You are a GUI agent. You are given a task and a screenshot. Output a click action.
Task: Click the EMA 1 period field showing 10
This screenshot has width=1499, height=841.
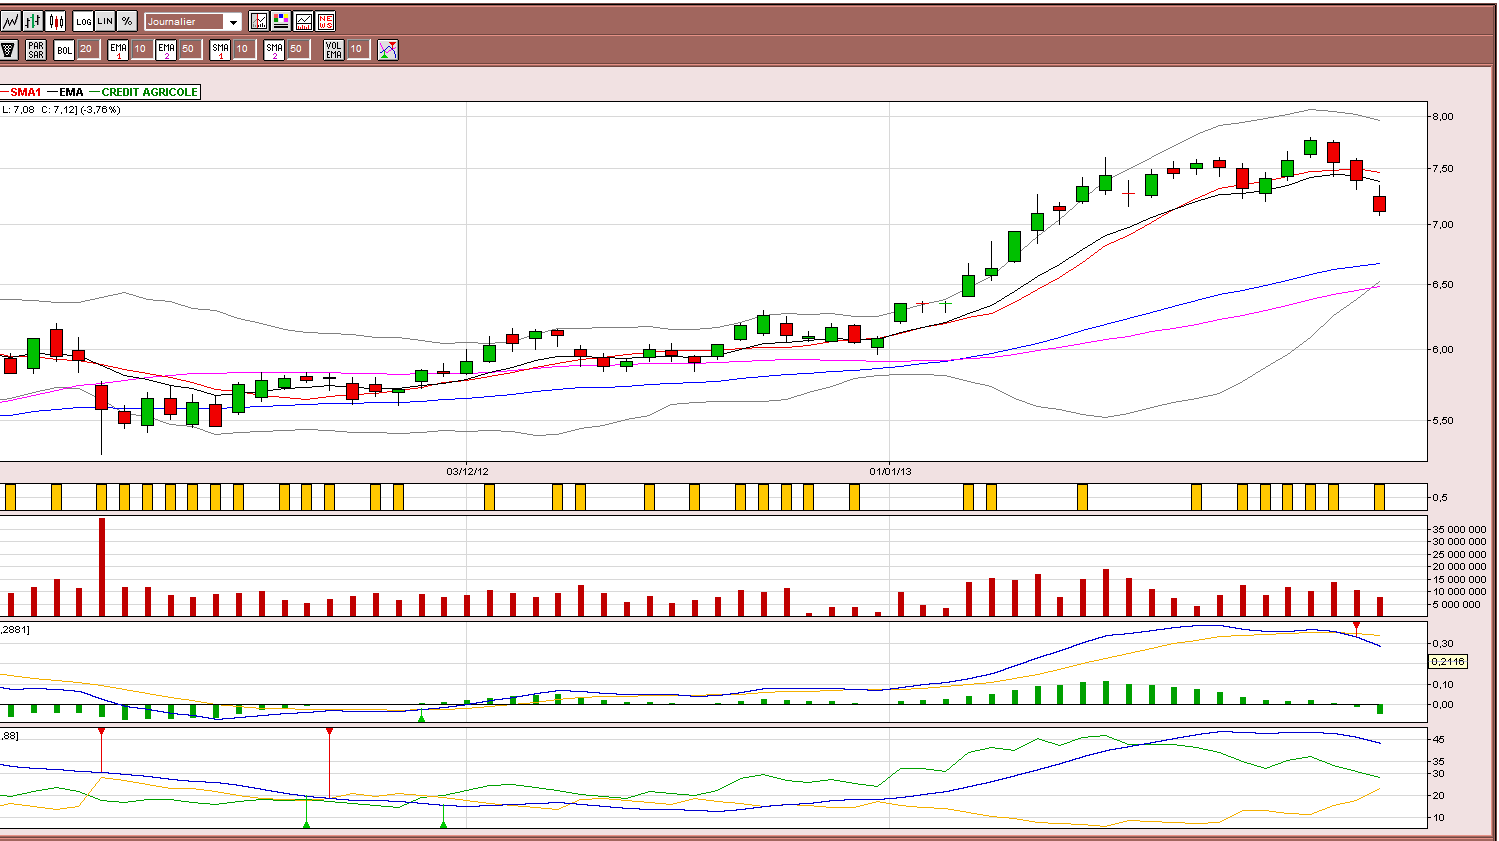pyautogui.click(x=141, y=49)
